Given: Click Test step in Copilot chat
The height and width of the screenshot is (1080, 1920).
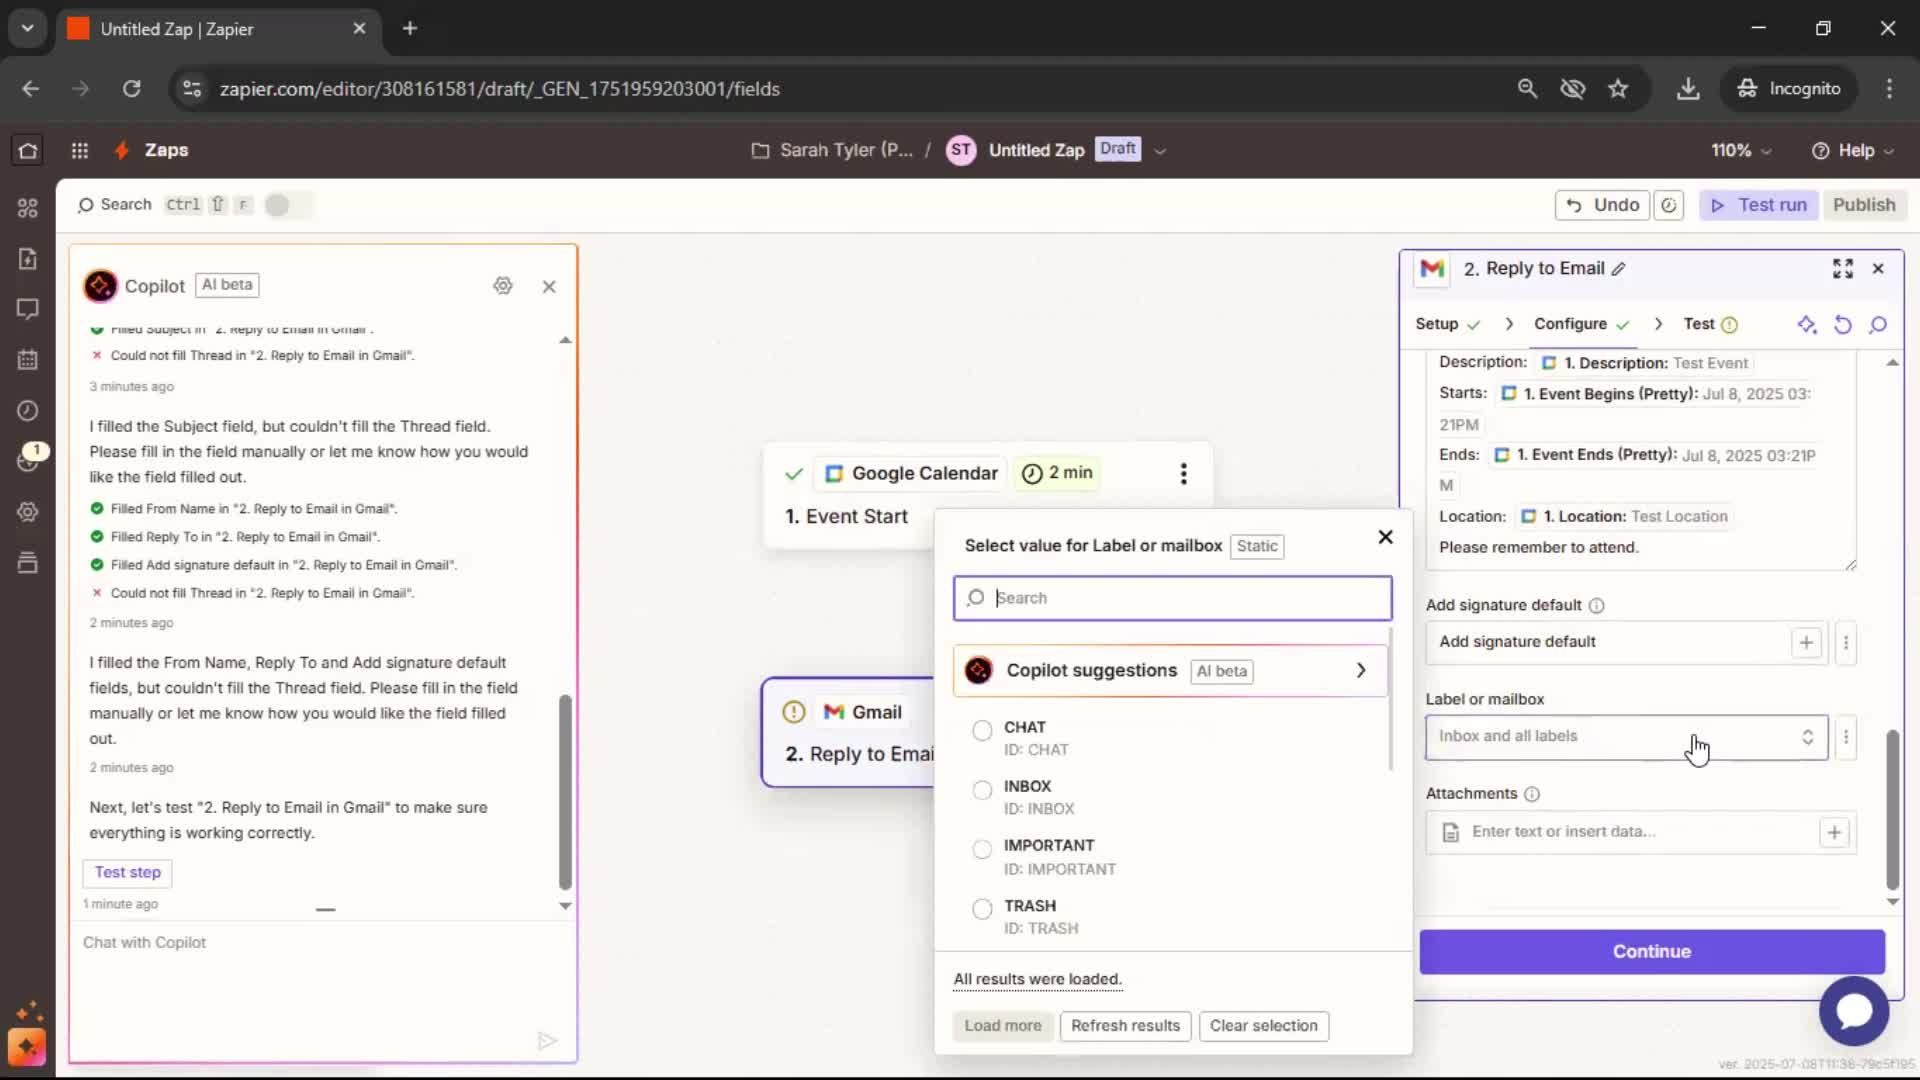Looking at the screenshot, I should tap(127, 873).
